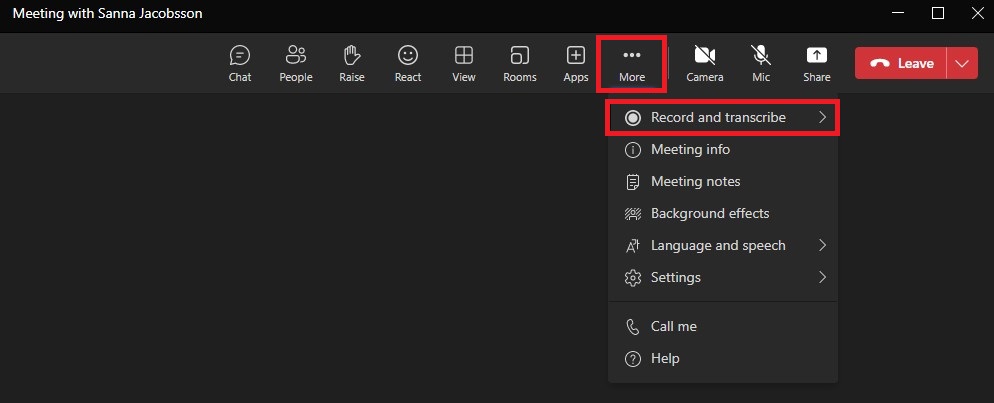Toggle the Camera on
The image size is (994, 403).
click(705, 63)
